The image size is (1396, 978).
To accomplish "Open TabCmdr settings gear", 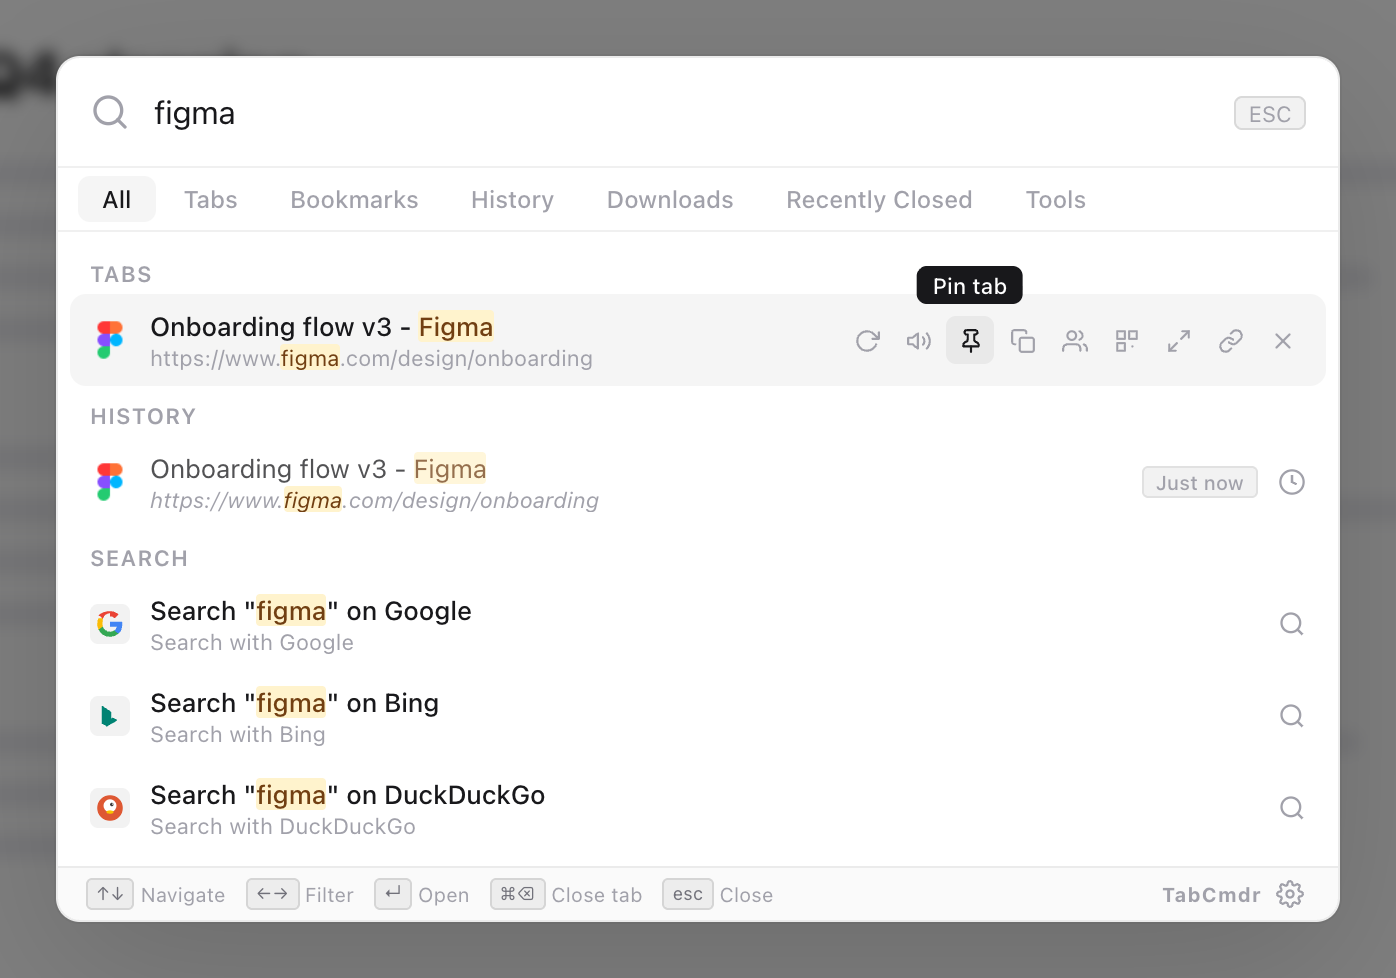I will (1290, 894).
